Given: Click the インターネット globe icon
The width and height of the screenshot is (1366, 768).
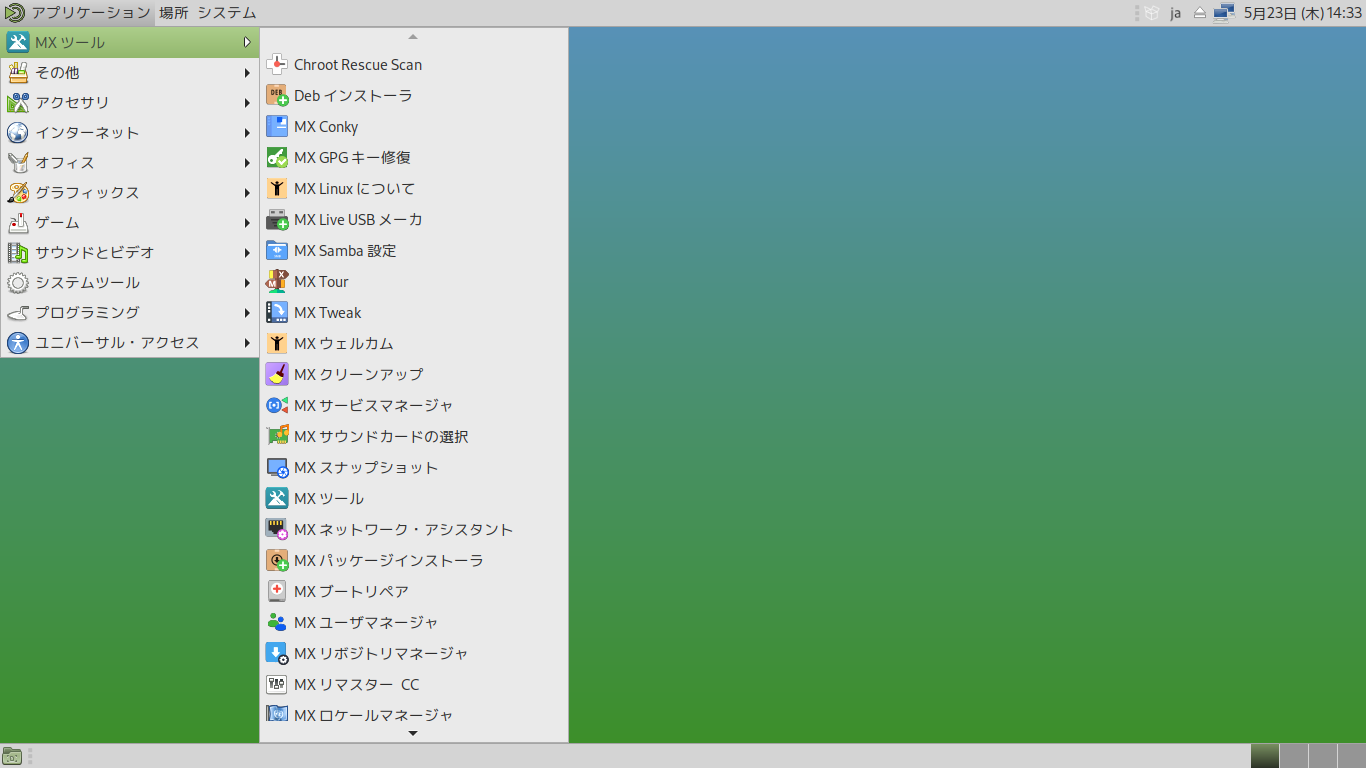Looking at the screenshot, I should click(18, 133).
